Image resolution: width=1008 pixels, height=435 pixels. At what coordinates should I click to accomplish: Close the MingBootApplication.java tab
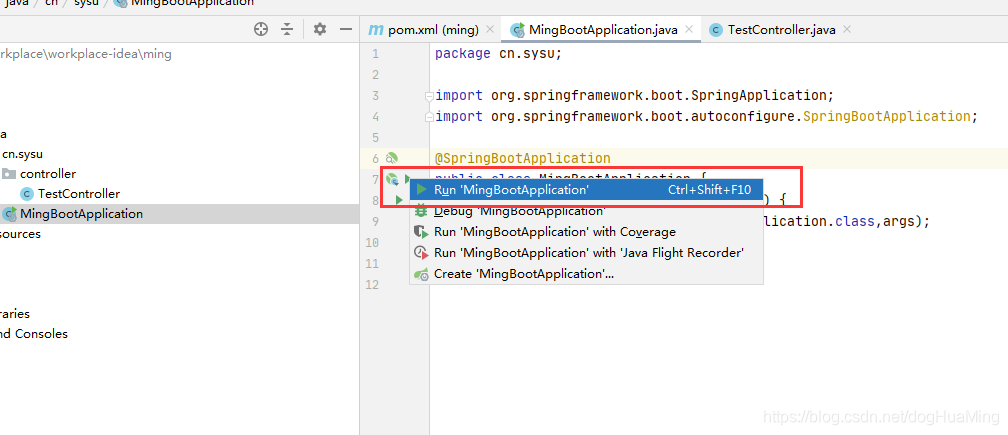(x=689, y=29)
